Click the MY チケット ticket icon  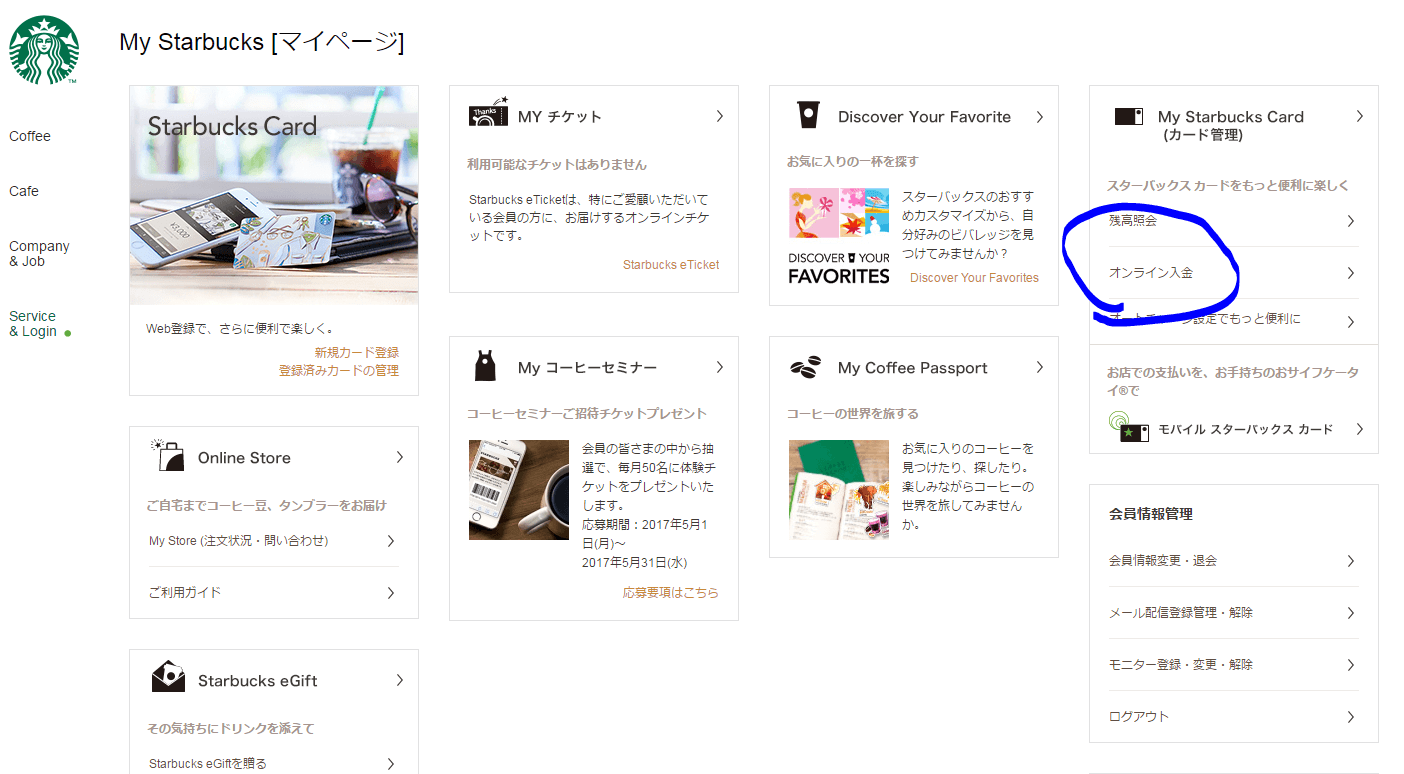(488, 112)
